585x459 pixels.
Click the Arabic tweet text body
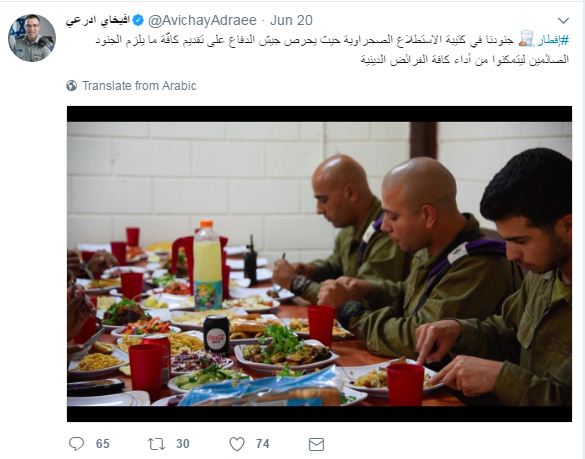(x=332, y=49)
